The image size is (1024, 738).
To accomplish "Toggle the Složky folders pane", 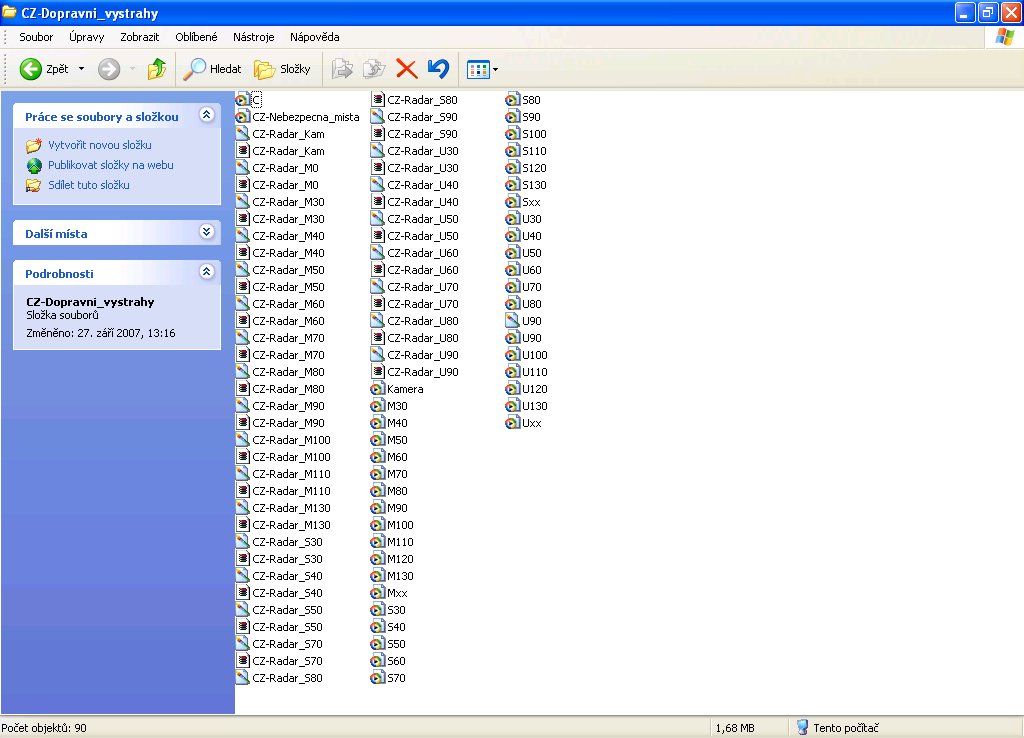I will pyautogui.click(x=282, y=69).
